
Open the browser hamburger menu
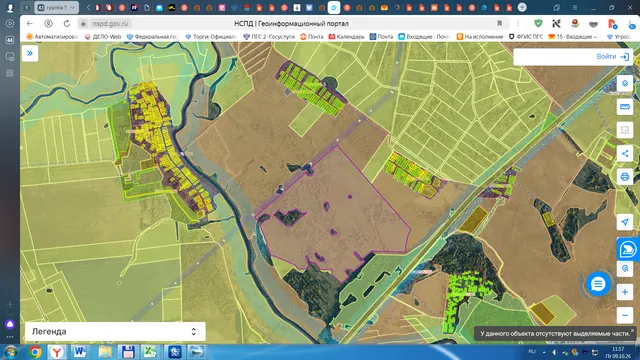click(575, 7)
